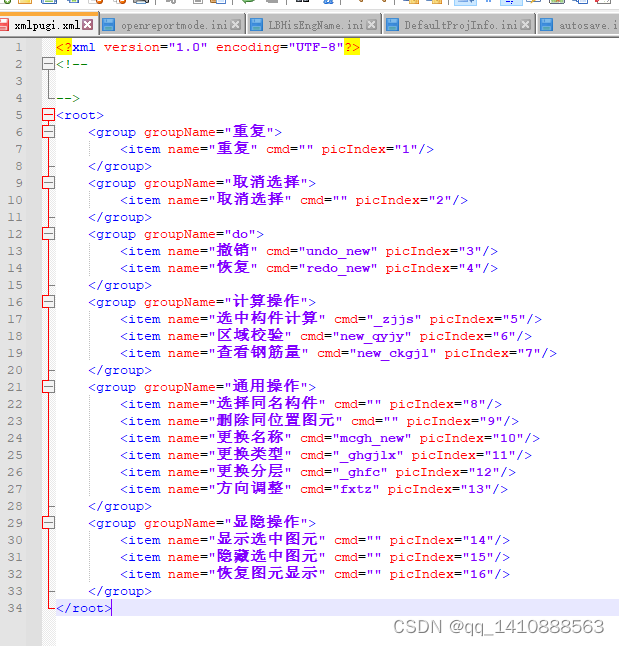Click the item name 恢复图元显示
Viewport: 619px width, 646px height.
pyautogui.click(x=267, y=573)
